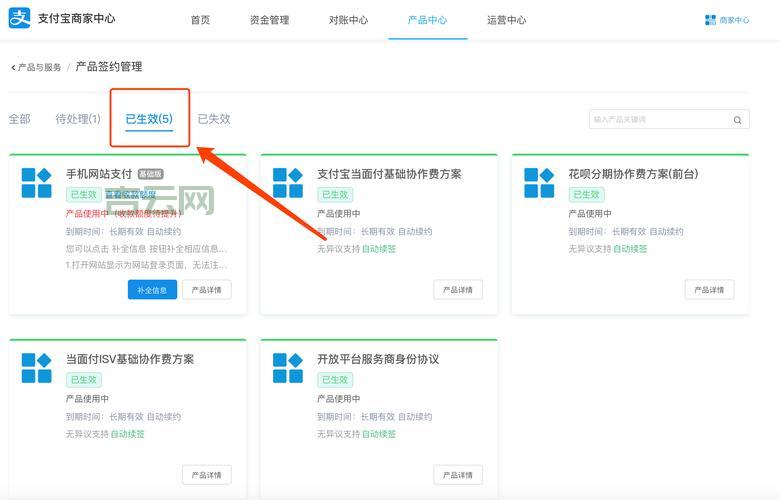Image resolution: width=780 pixels, height=500 pixels.
Task: Open the 运营中心 nav tab
Action: (x=506, y=20)
